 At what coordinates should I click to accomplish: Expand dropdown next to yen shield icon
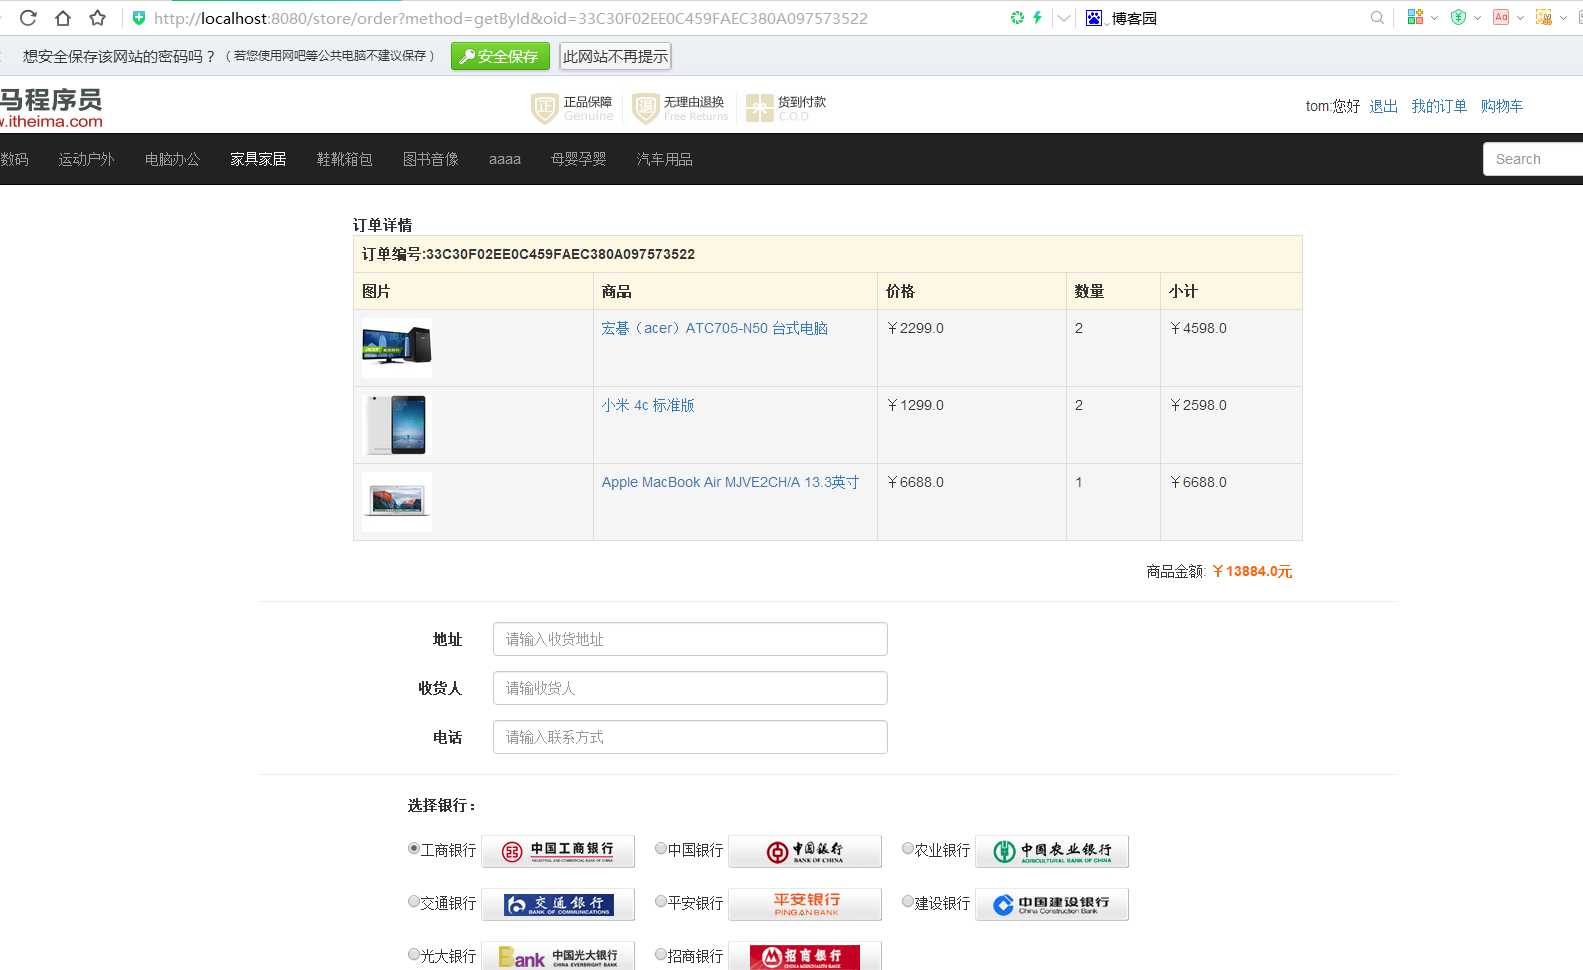[1477, 18]
